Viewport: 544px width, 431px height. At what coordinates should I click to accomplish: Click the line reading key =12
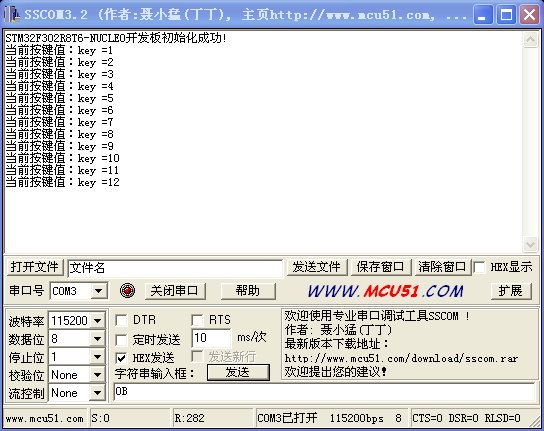point(62,182)
